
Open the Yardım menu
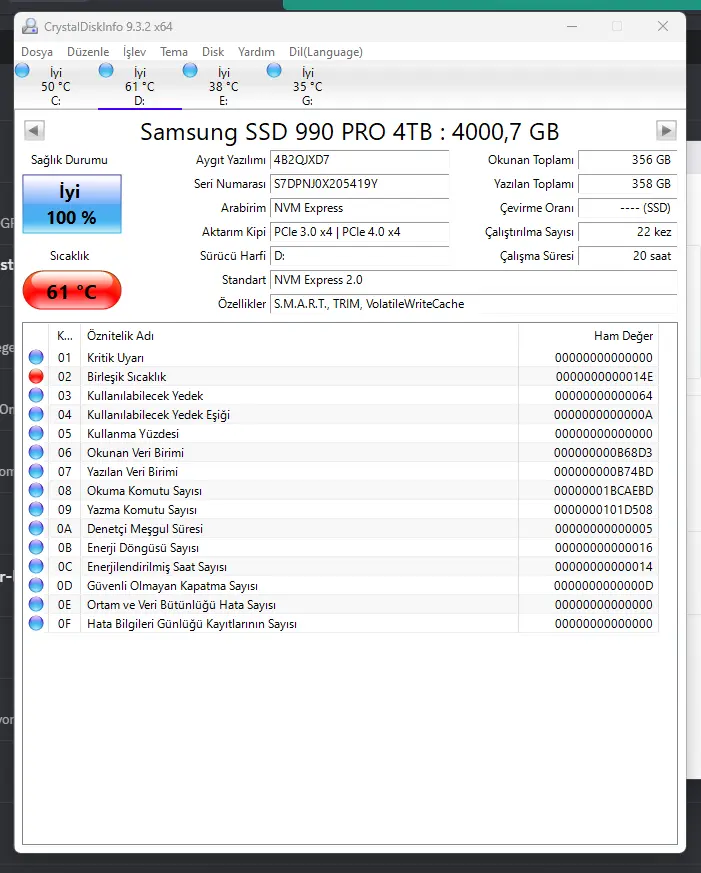256,52
